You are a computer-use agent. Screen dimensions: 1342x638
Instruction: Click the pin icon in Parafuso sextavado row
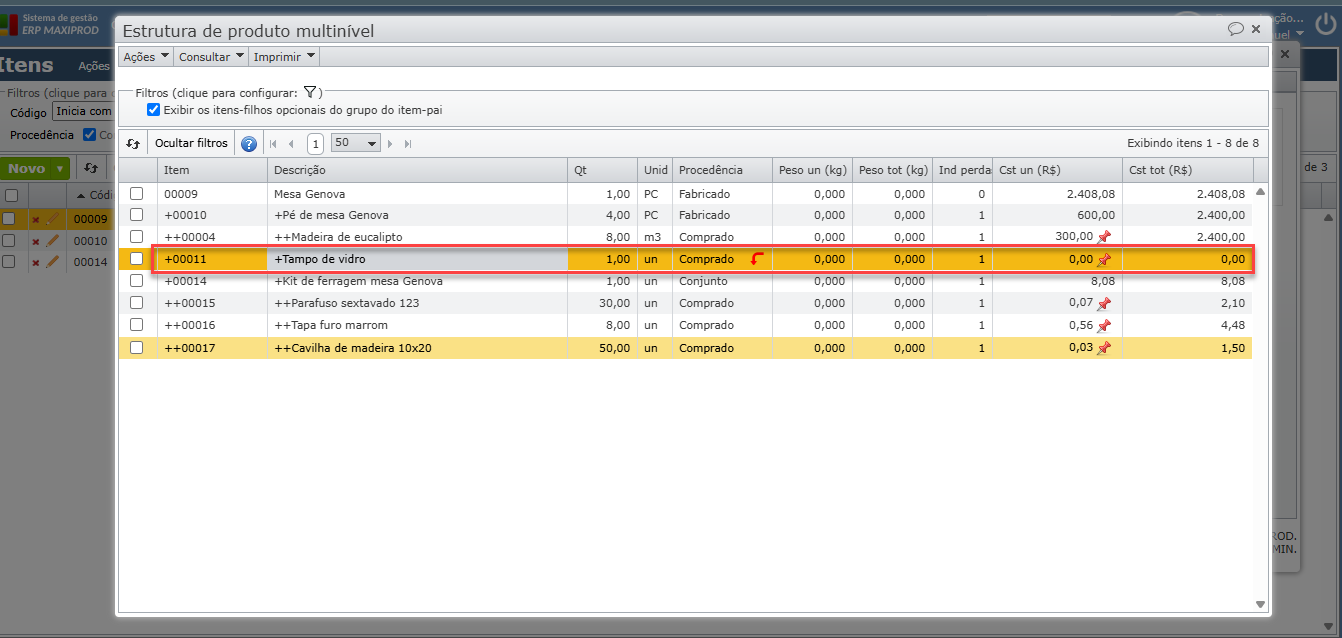(1104, 303)
